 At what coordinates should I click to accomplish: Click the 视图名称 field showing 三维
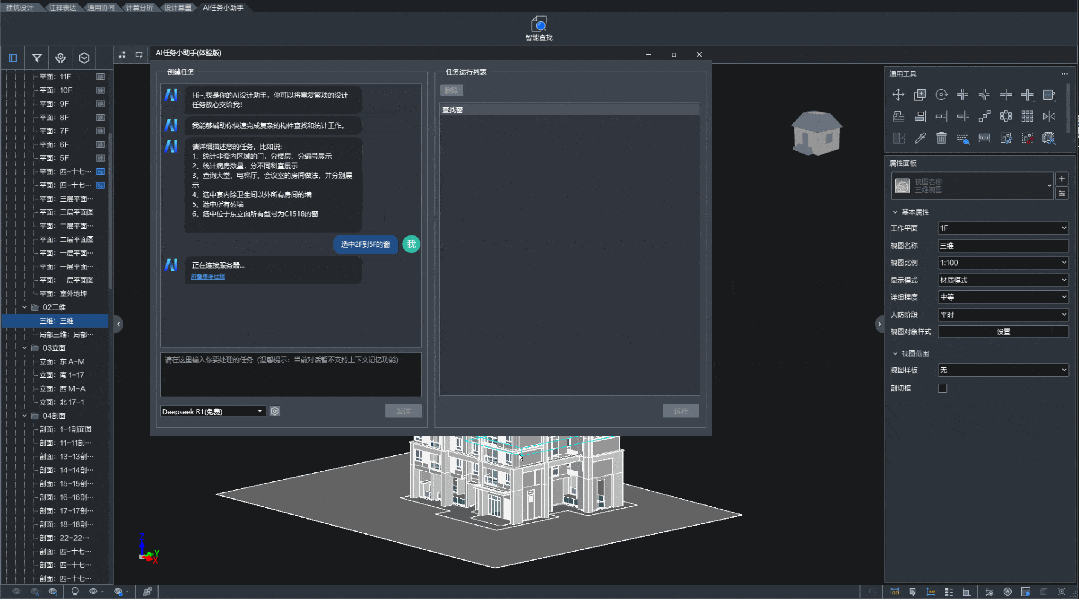coord(1003,246)
